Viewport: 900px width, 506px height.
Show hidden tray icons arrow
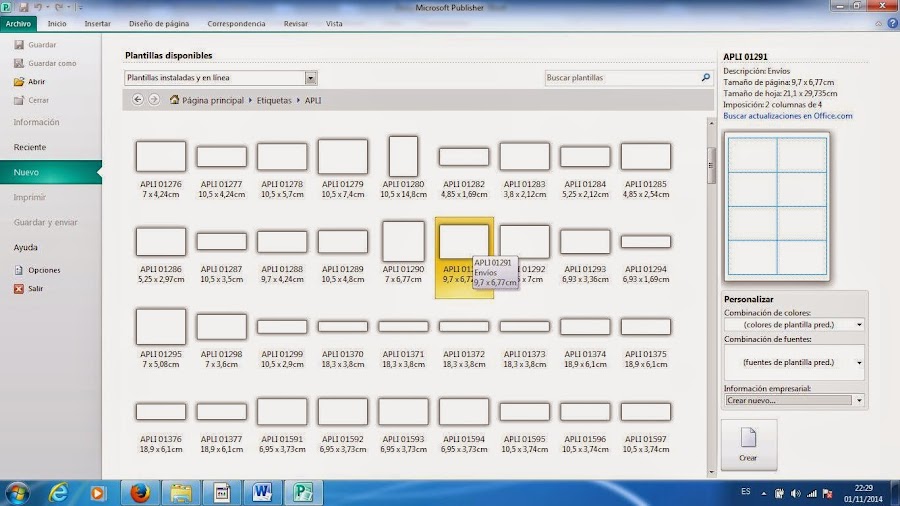[x=763, y=493]
